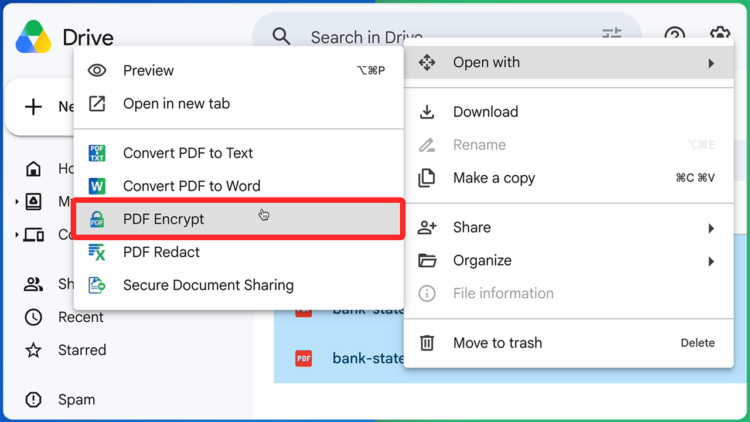Click the search magnifier icon
The height and width of the screenshot is (422, 750).
tap(281, 36)
